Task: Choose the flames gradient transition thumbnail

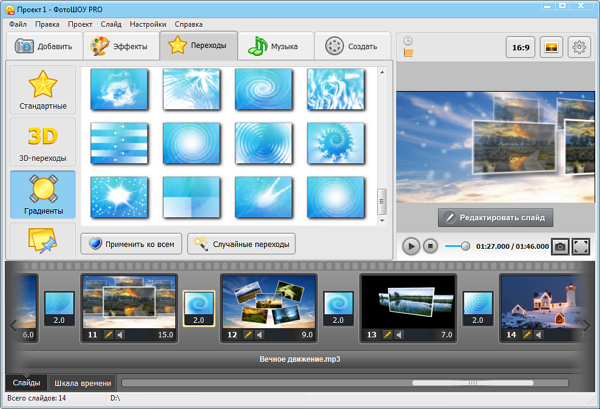Action: tap(336, 89)
